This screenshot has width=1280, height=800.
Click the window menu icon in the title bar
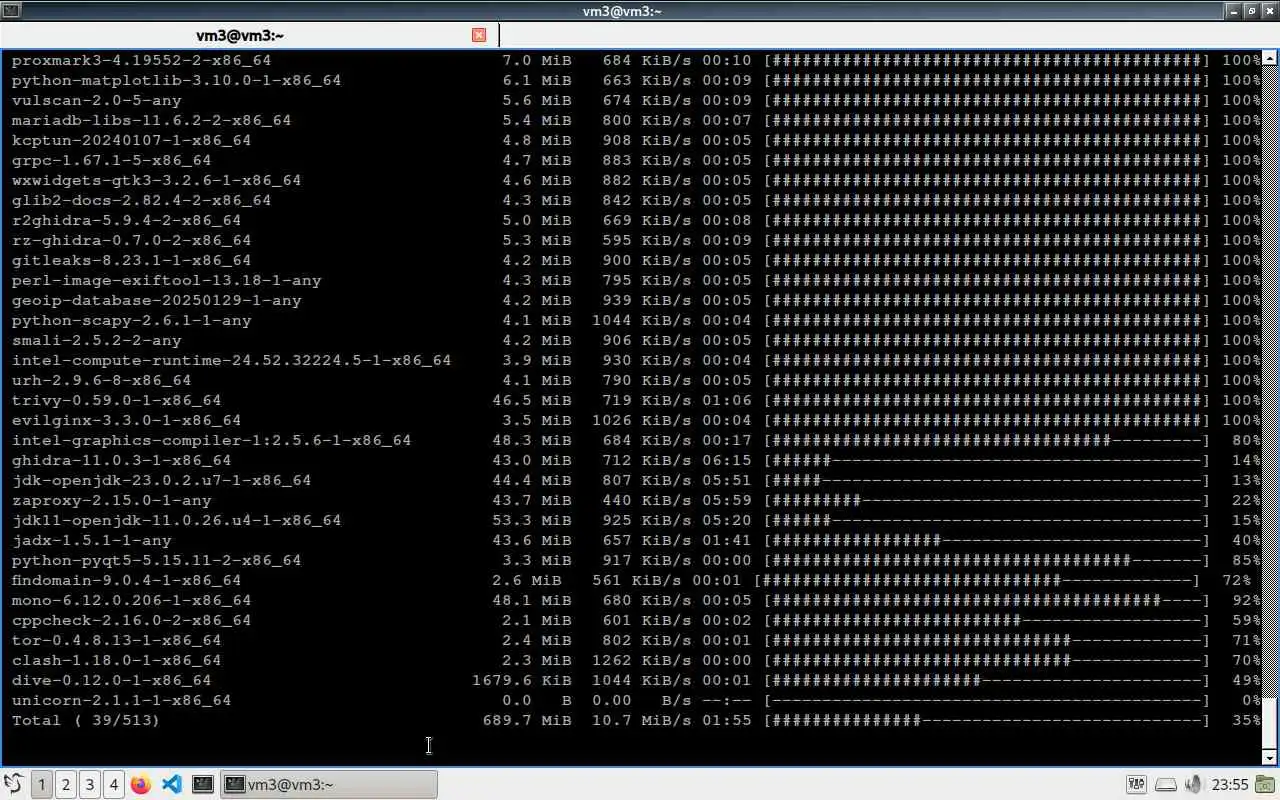click(11, 11)
